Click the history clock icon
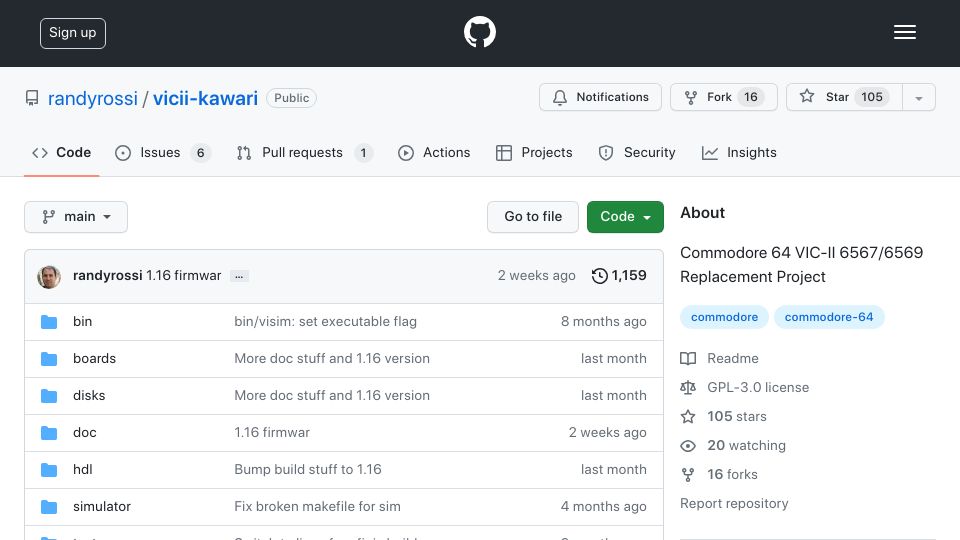Screen dimensions: 960x540 tap(599, 276)
